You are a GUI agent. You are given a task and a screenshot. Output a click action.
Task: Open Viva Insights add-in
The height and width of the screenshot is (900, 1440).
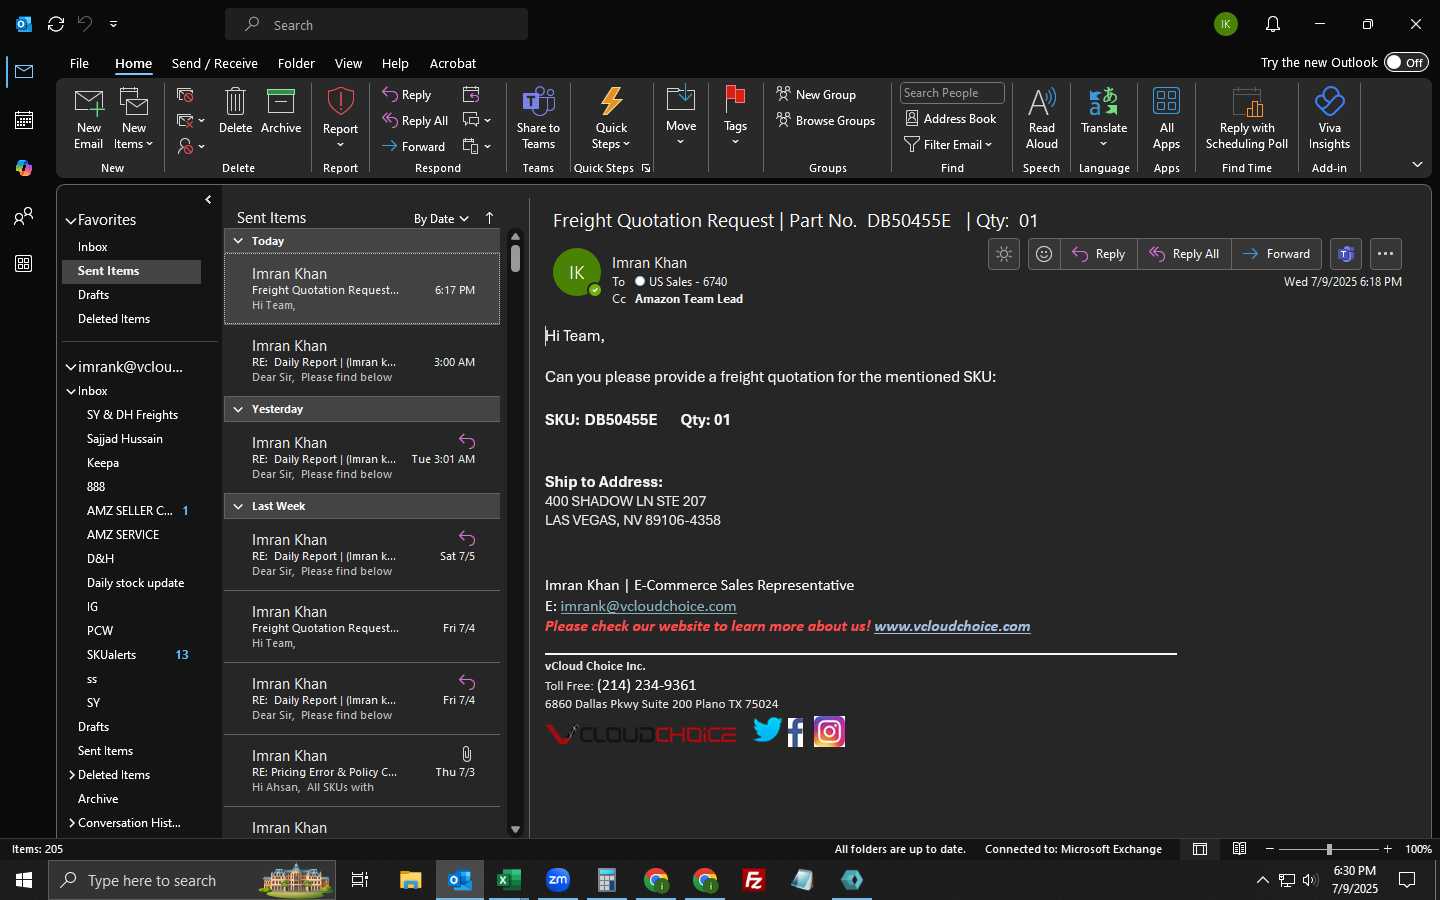click(1329, 118)
